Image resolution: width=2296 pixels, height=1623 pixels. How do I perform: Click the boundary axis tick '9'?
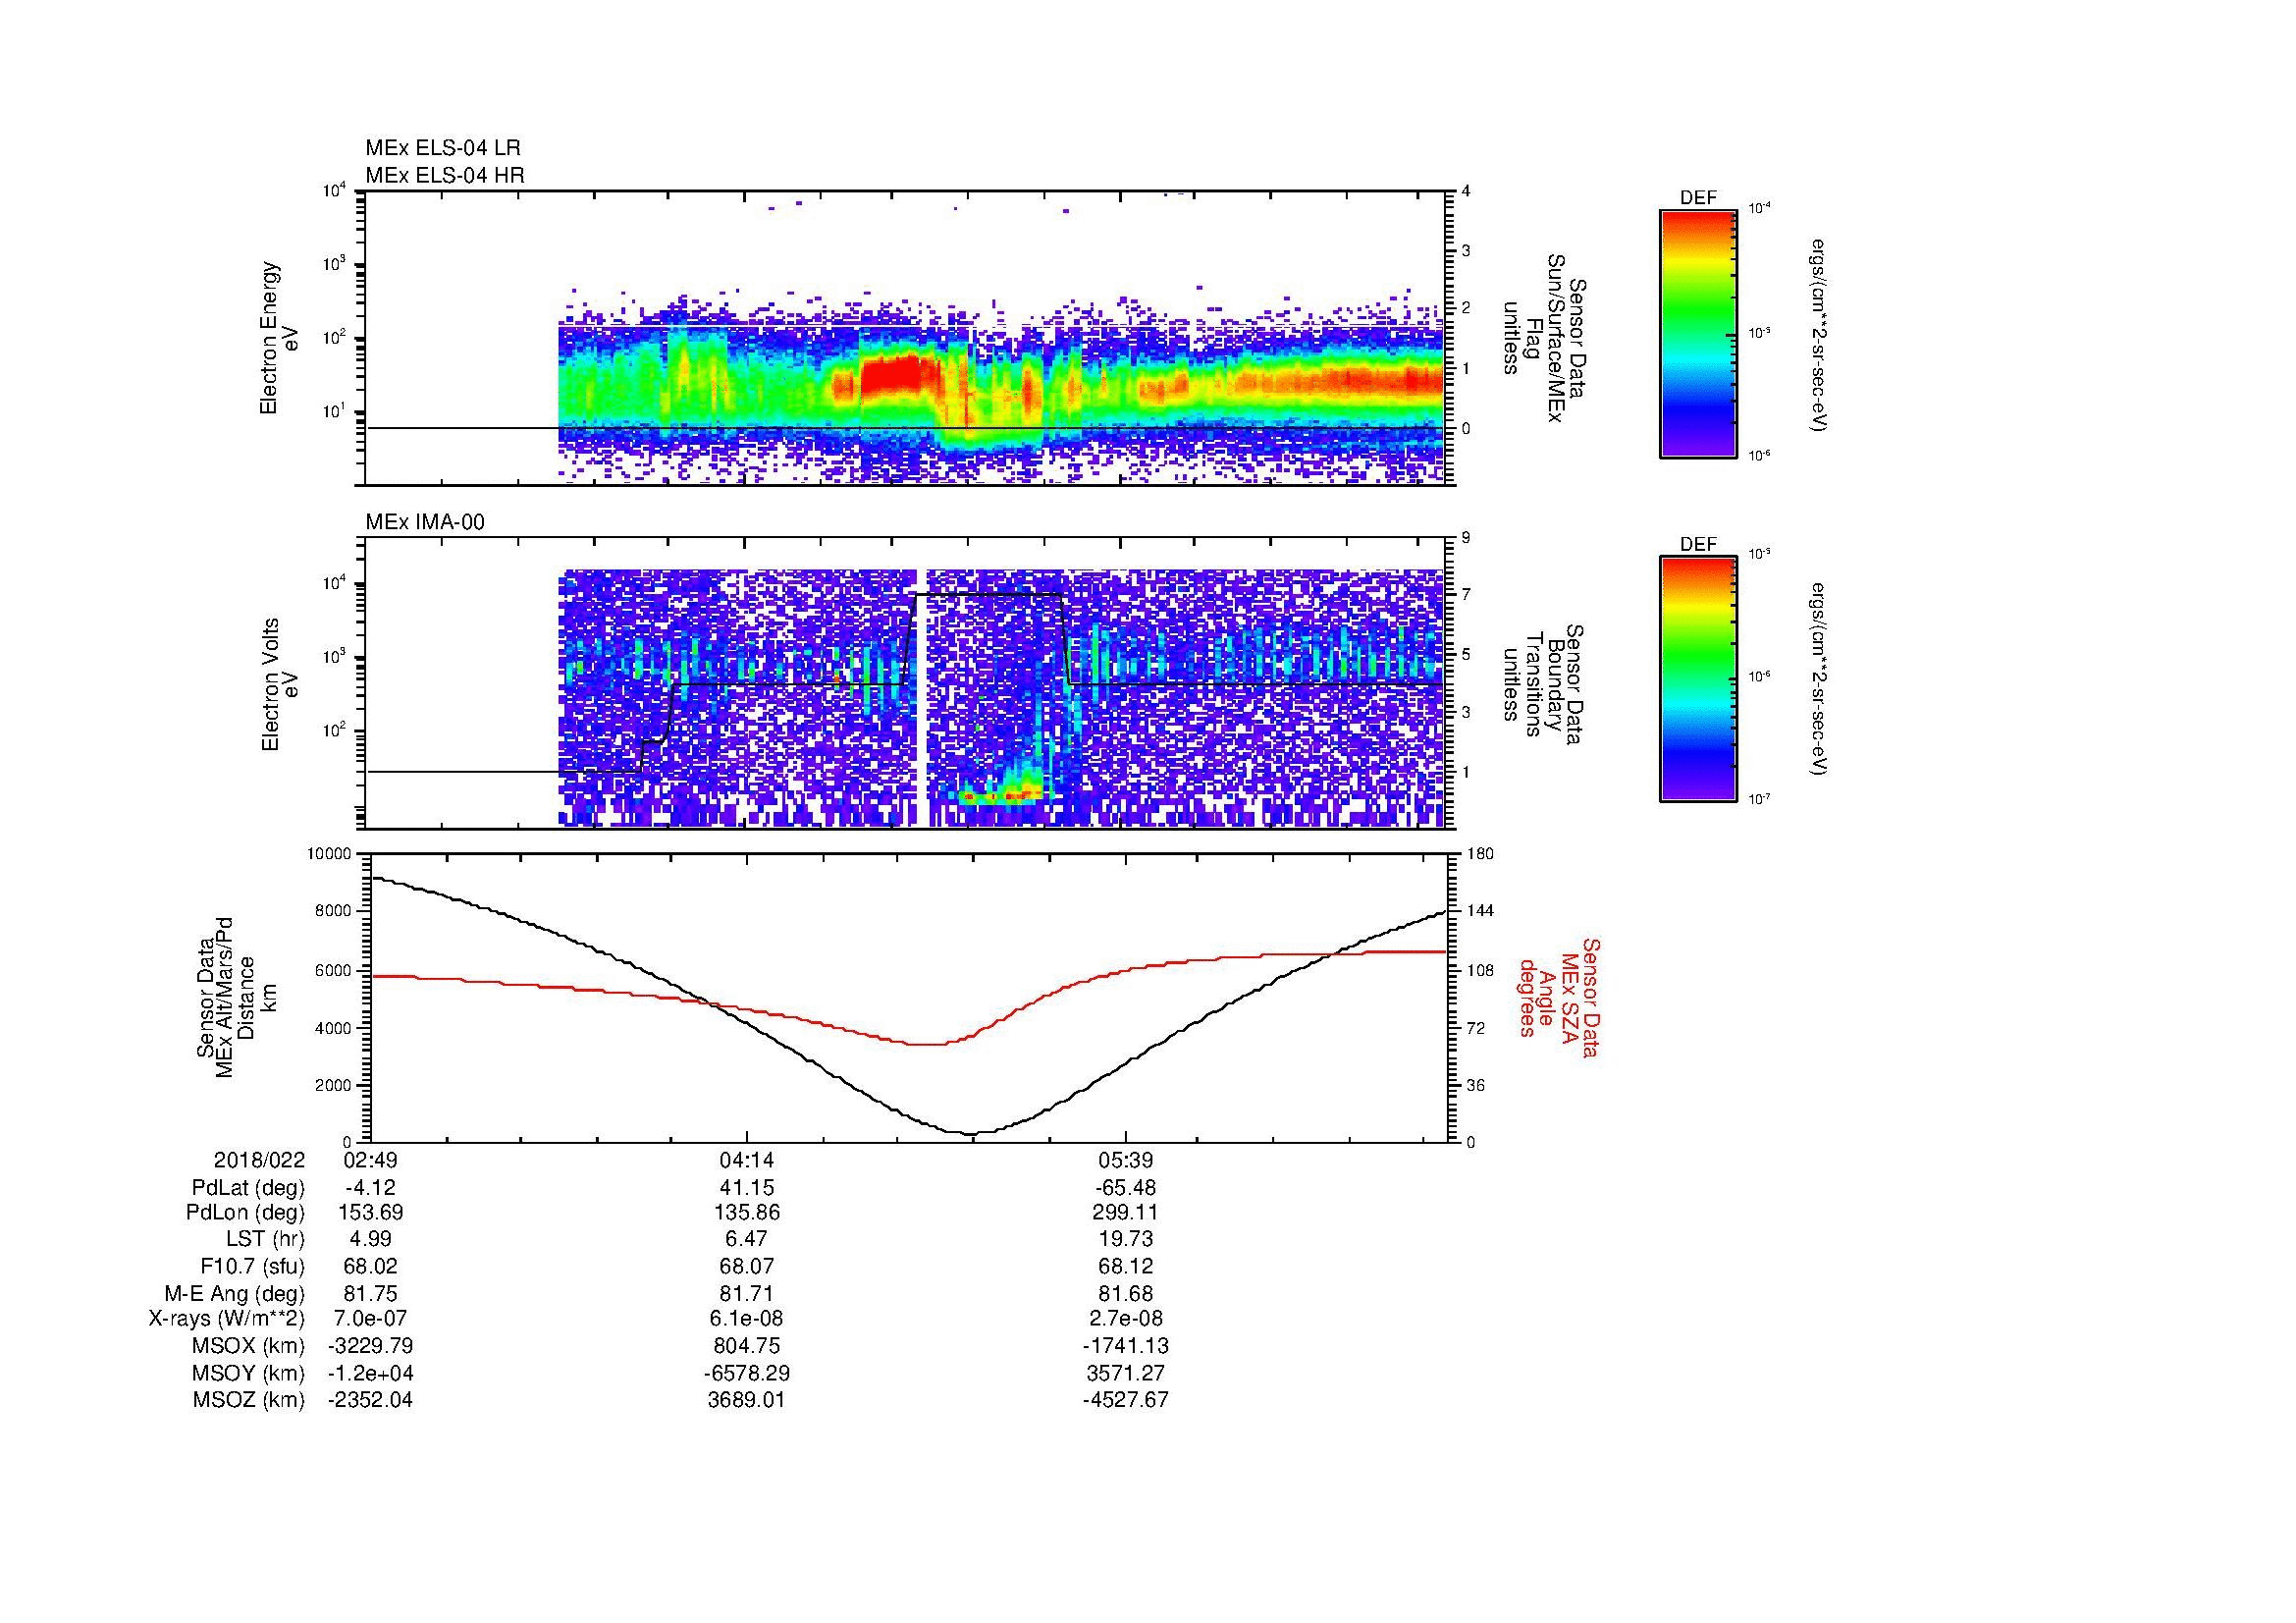pos(1466,538)
